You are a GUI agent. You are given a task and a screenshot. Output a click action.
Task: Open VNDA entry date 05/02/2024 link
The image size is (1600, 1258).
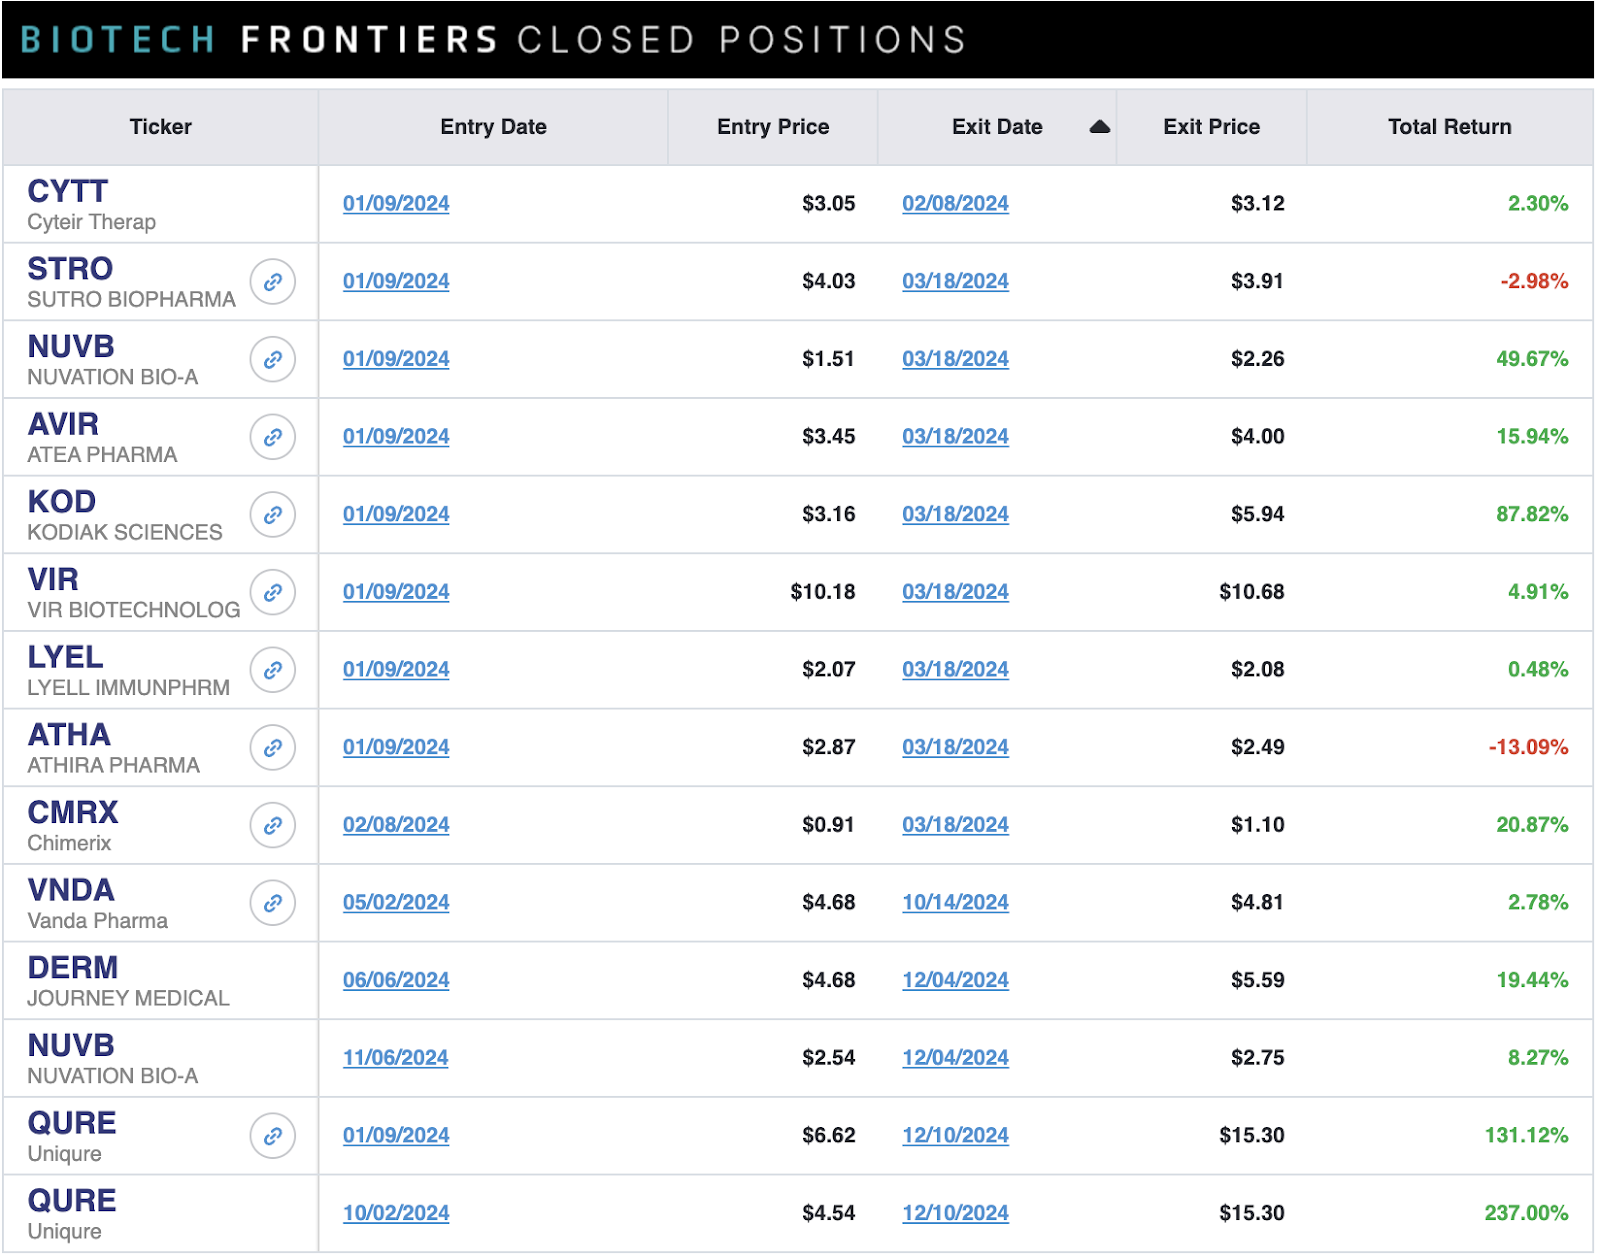click(396, 903)
